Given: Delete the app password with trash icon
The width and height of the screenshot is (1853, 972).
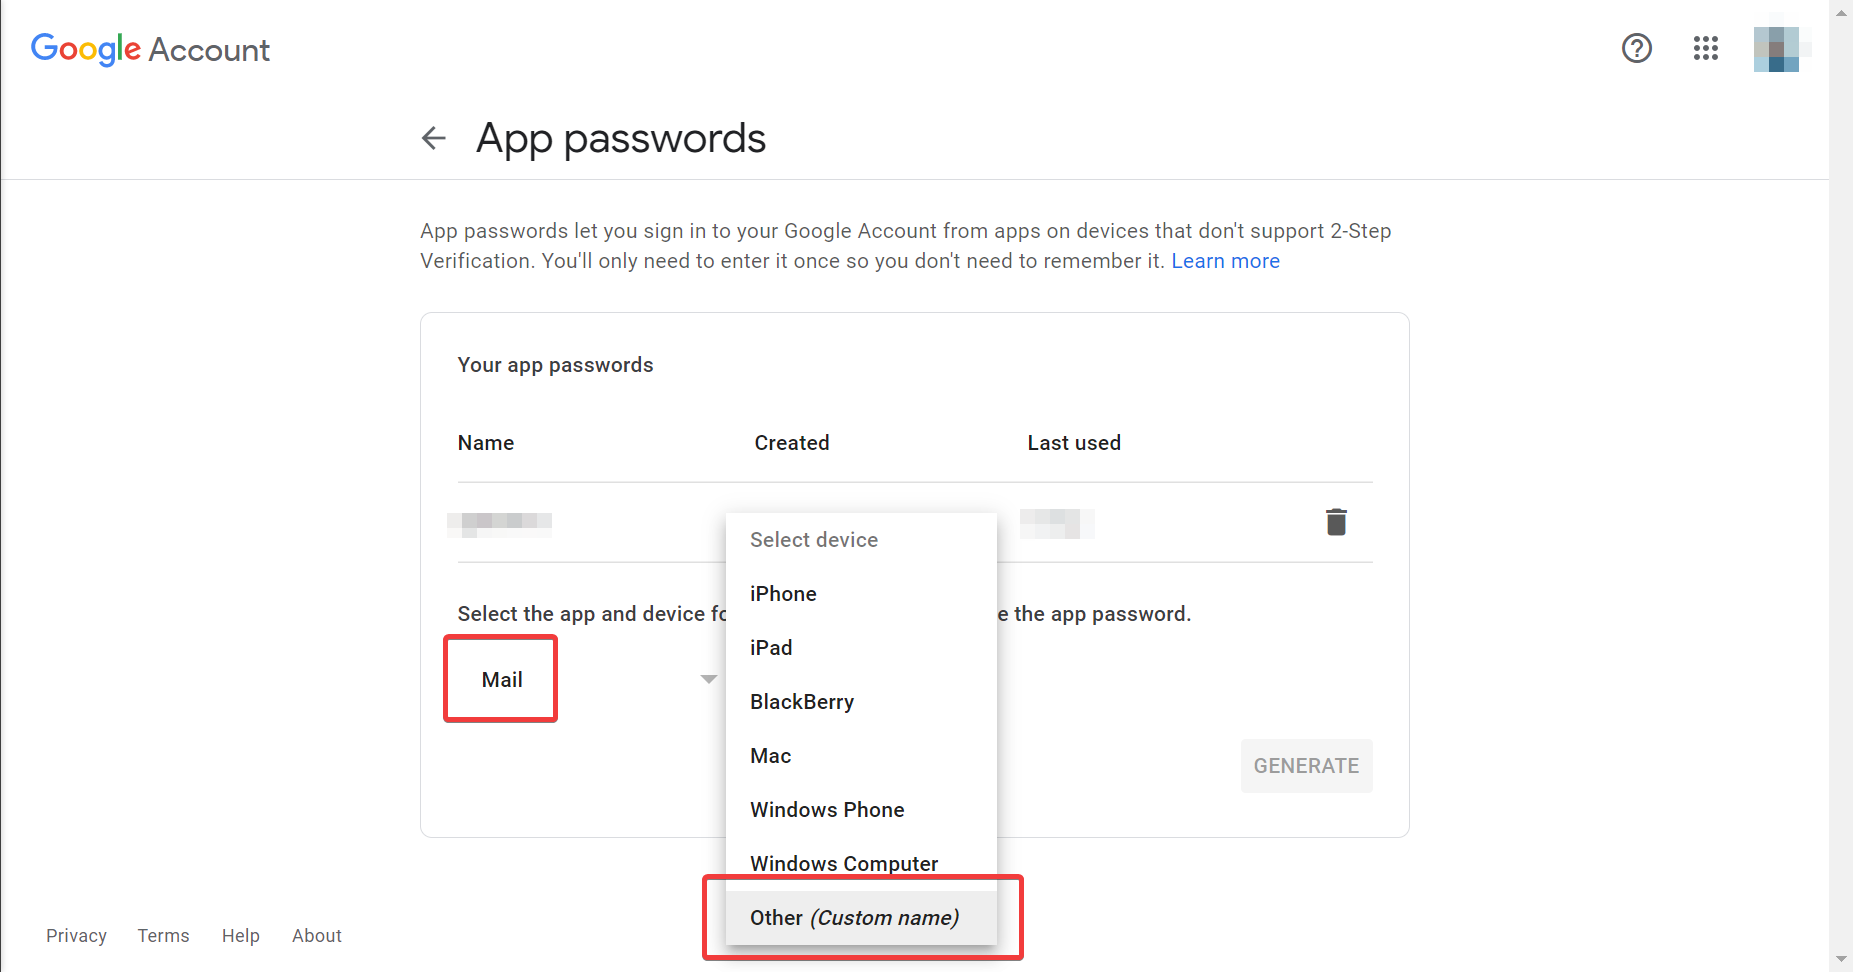Looking at the screenshot, I should [x=1336, y=522].
